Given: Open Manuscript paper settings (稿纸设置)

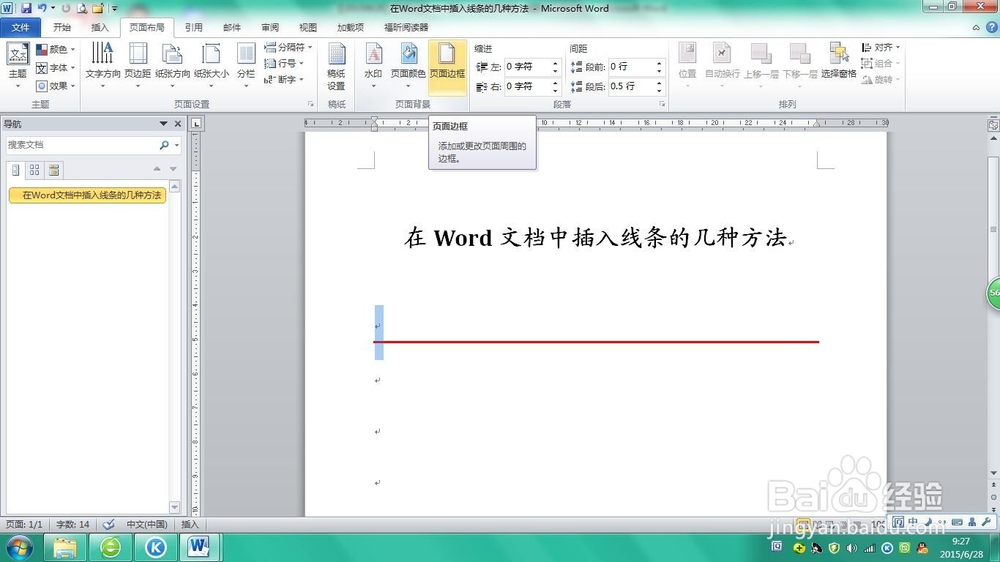Looking at the screenshot, I should click(336, 68).
